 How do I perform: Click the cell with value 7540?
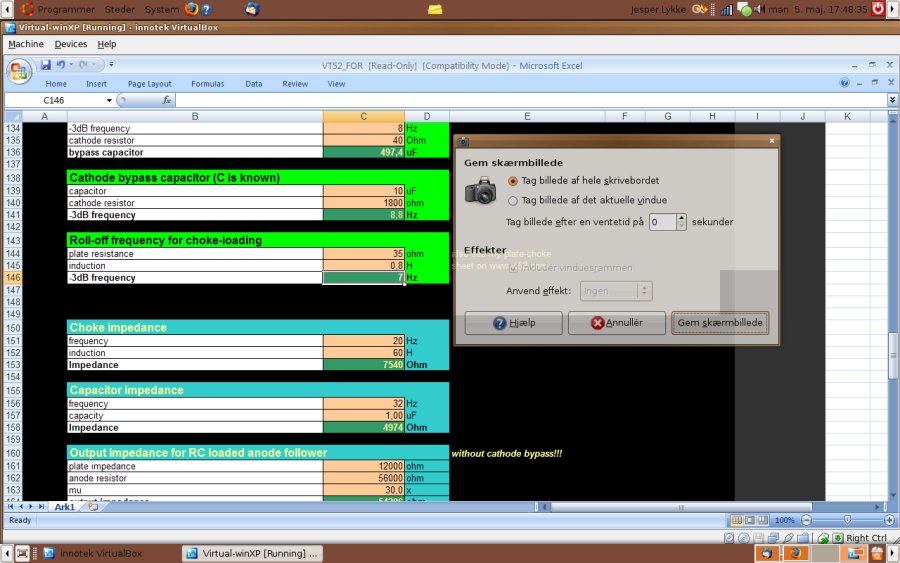pos(363,365)
